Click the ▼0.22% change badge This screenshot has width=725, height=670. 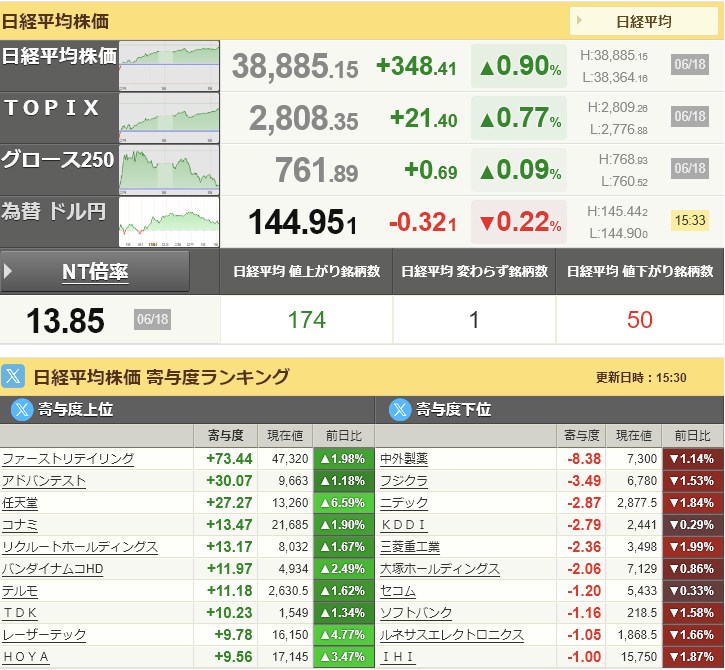click(519, 222)
